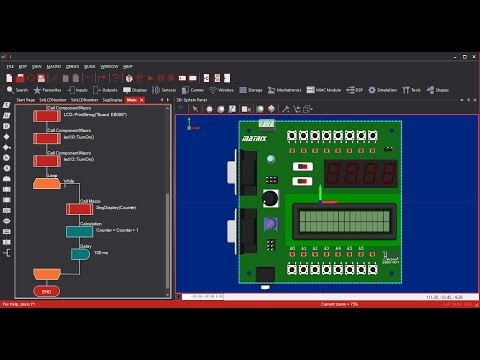The height and width of the screenshot is (360, 480).
Task: Select the Output icon in the flowchart palette
Action: (x=6, y=116)
